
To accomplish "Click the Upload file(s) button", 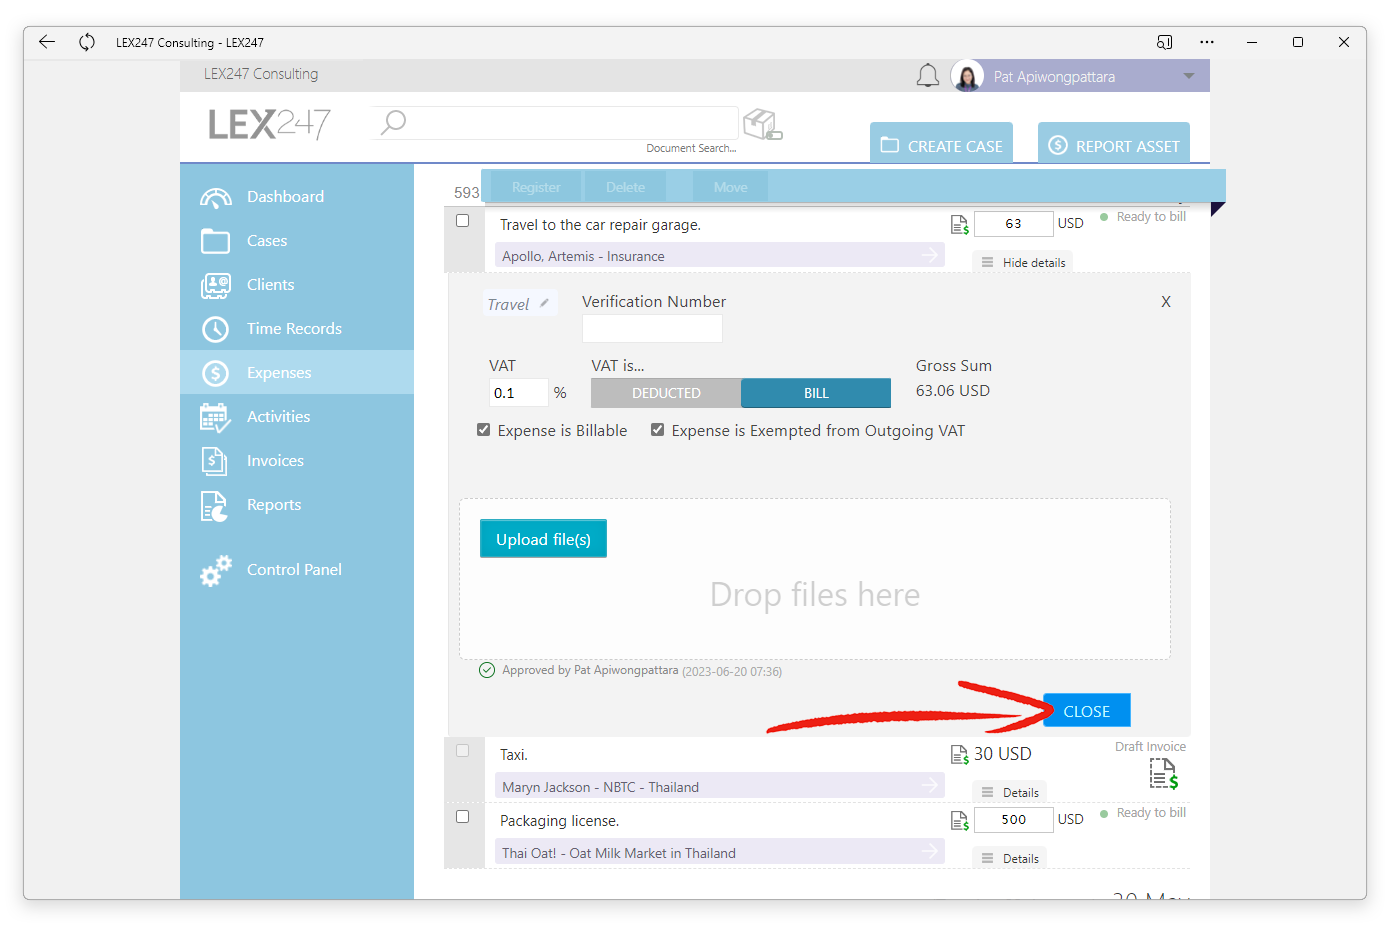I will [x=543, y=539].
